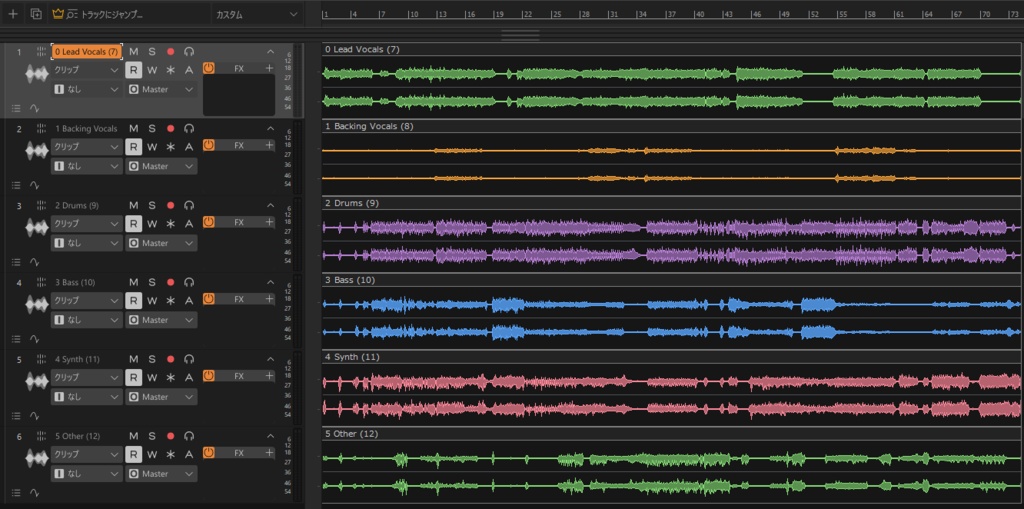
Task: Mute the Drums track
Action: click(x=133, y=205)
